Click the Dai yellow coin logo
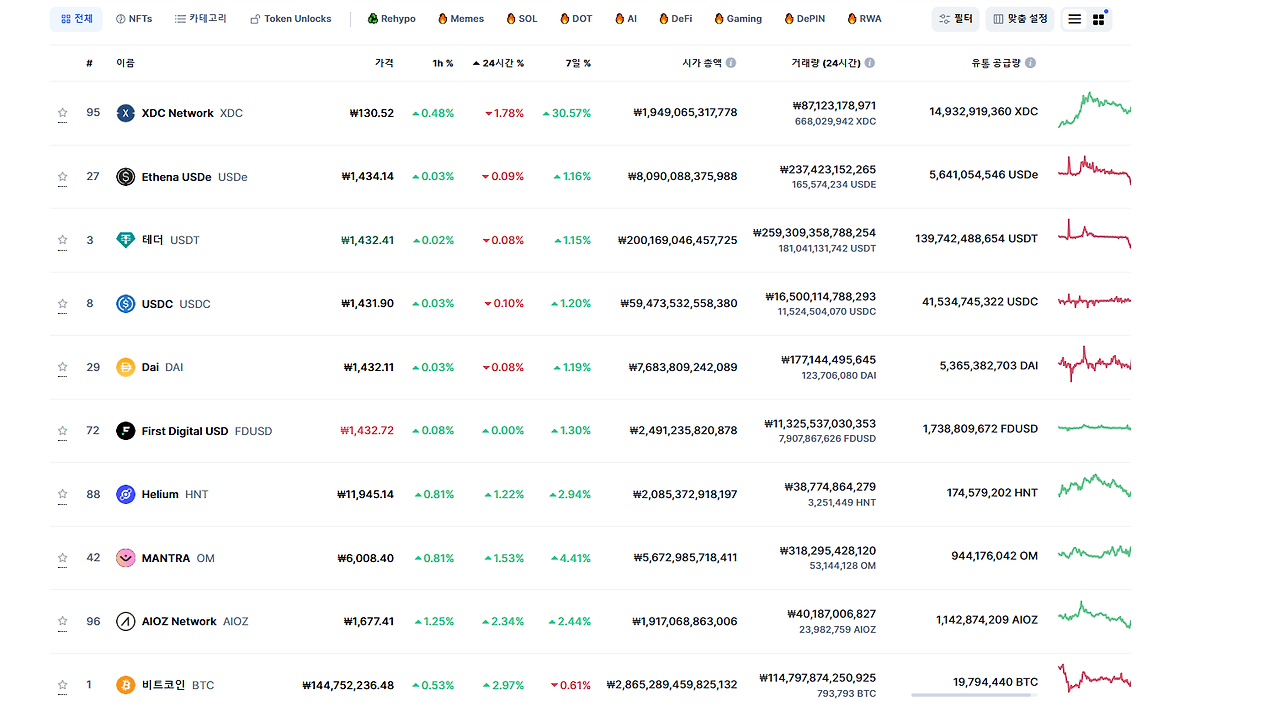1280x706 pixels. pyautogui.click(x=125, y=367)
